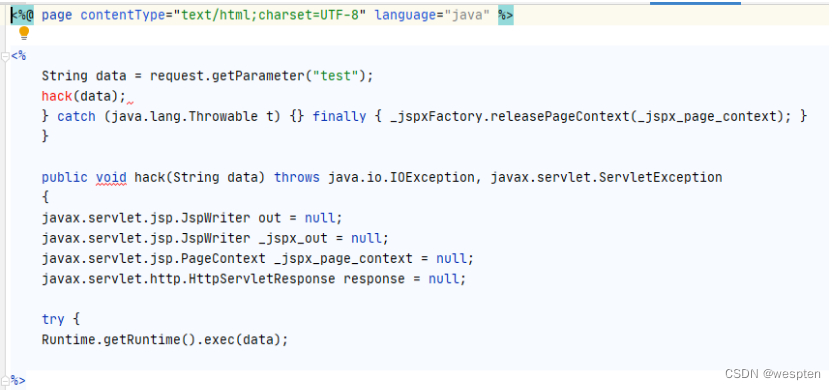
Task: Click the text 'contentType' in page directive
Action: pyautogui.click(x=122, y=15)
